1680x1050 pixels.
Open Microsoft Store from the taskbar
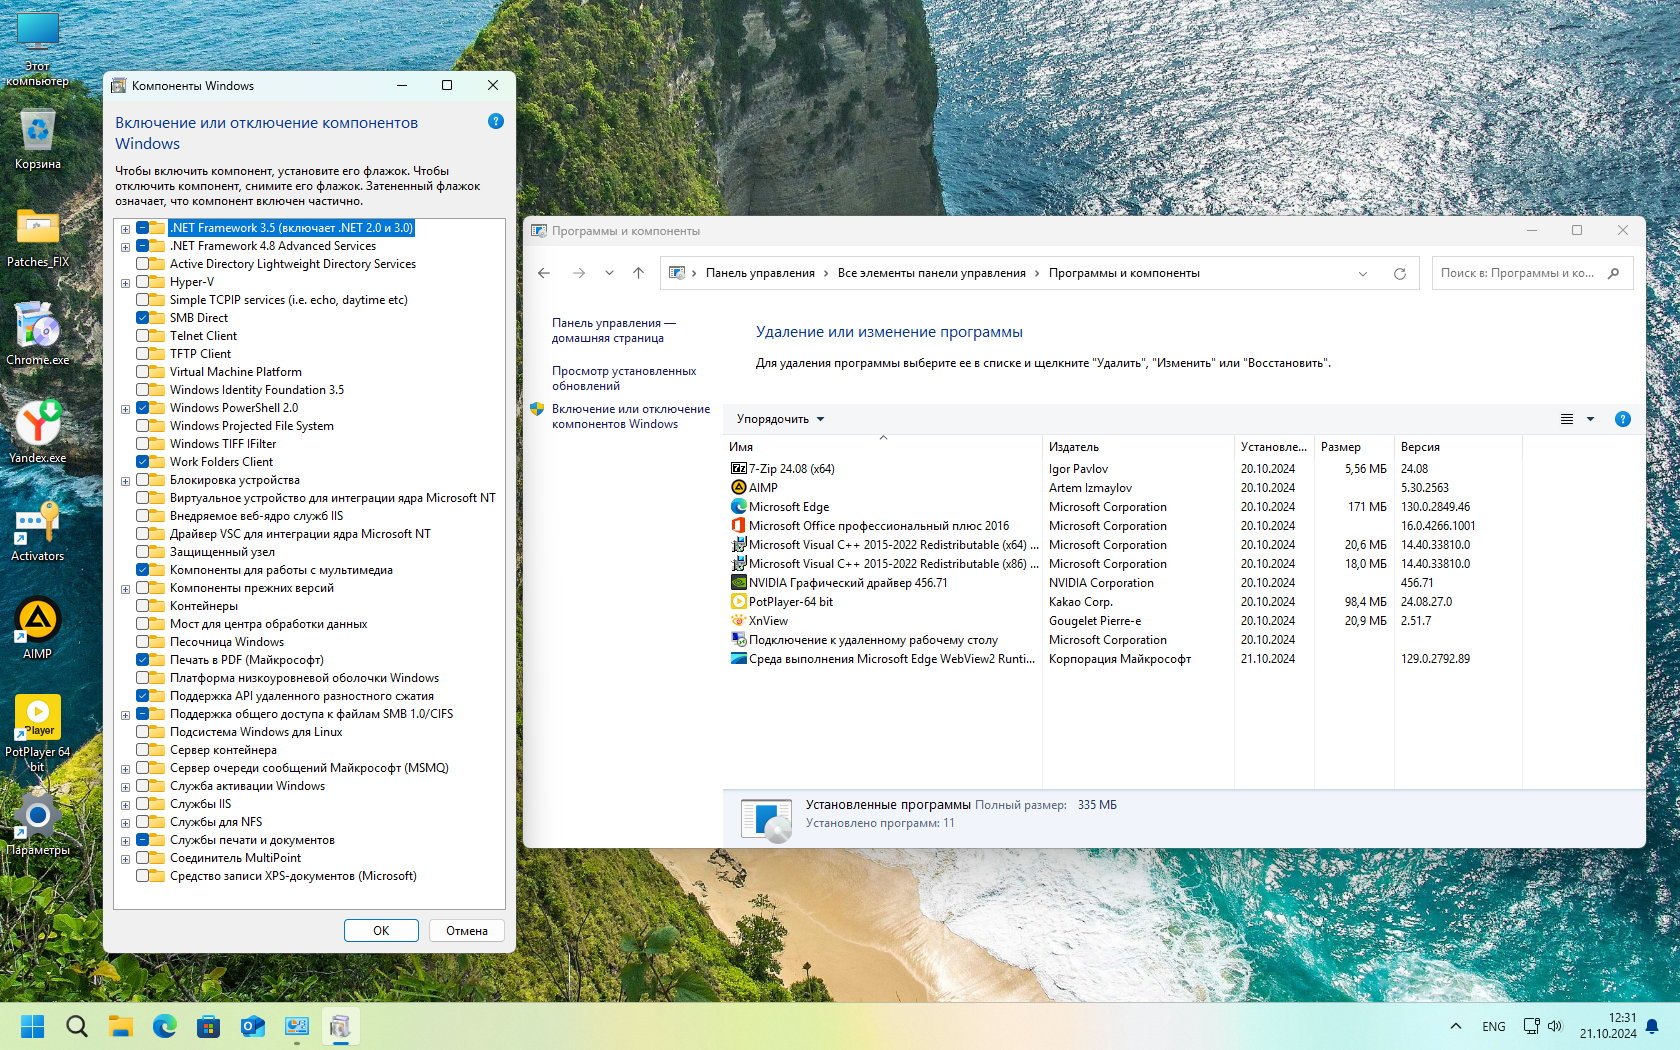tap(208, 1026)
